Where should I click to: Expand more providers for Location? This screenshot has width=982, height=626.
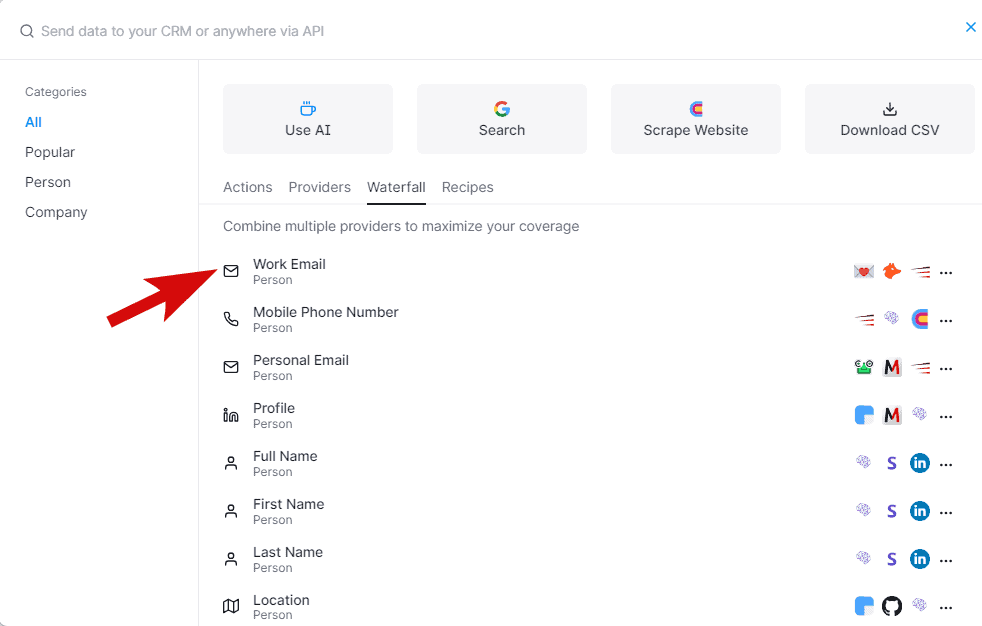(x=946, y=608)
